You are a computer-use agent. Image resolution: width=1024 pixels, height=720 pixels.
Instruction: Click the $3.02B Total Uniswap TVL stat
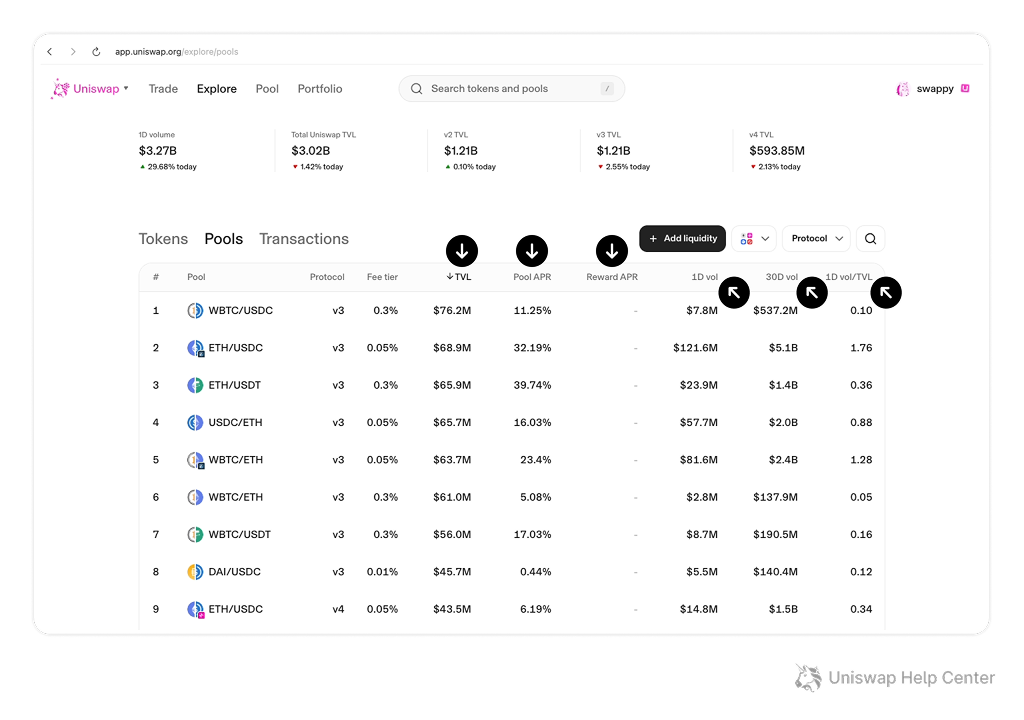[x=311, y=151]
